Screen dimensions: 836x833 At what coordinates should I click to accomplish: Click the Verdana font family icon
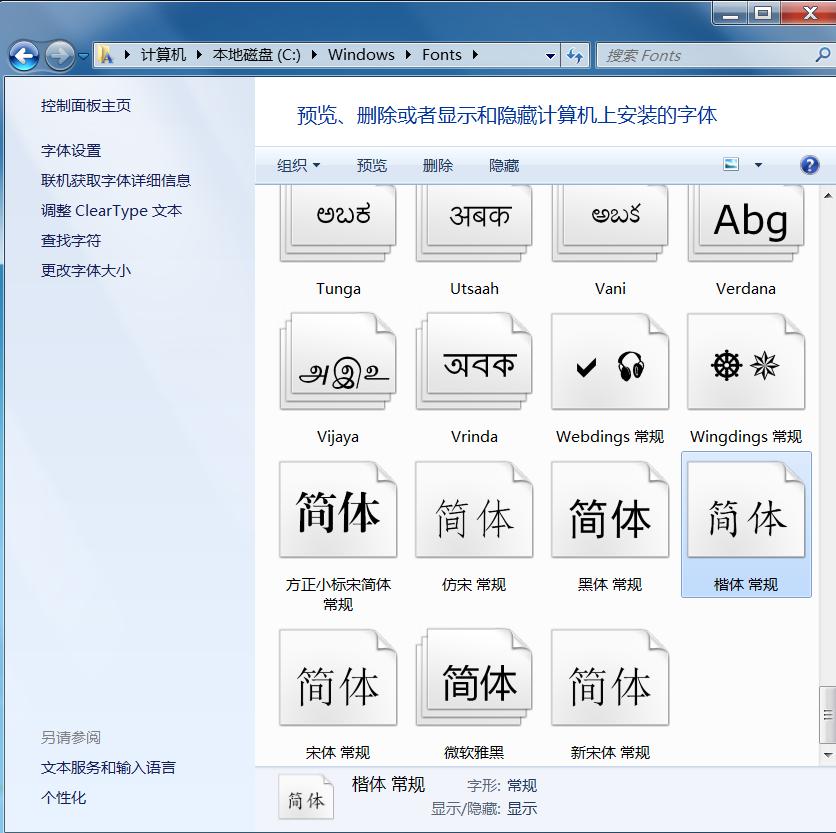point(746,223)
